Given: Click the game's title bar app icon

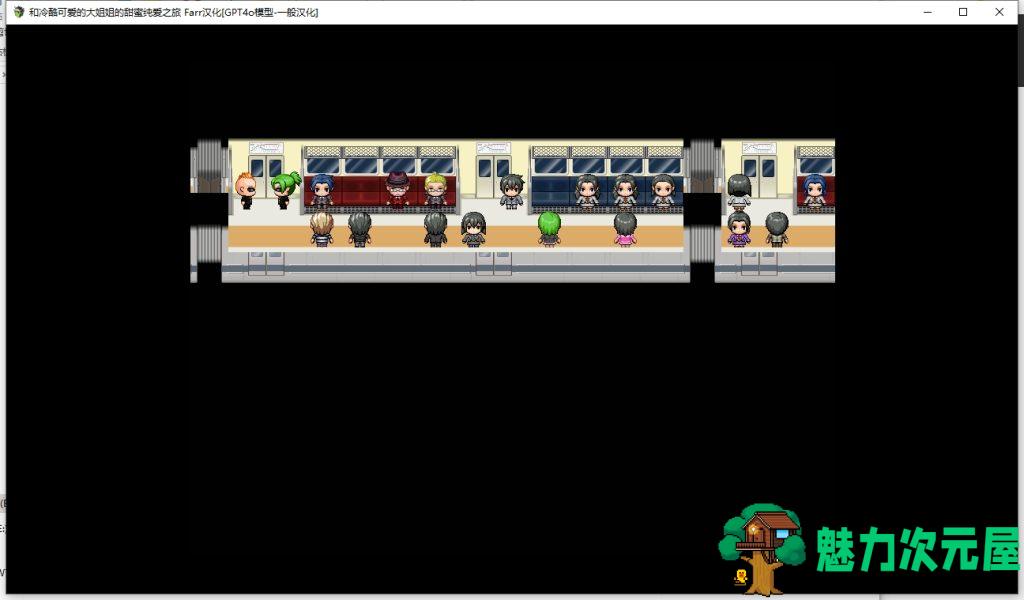Looking at the screenshot, I should point(18,12).
